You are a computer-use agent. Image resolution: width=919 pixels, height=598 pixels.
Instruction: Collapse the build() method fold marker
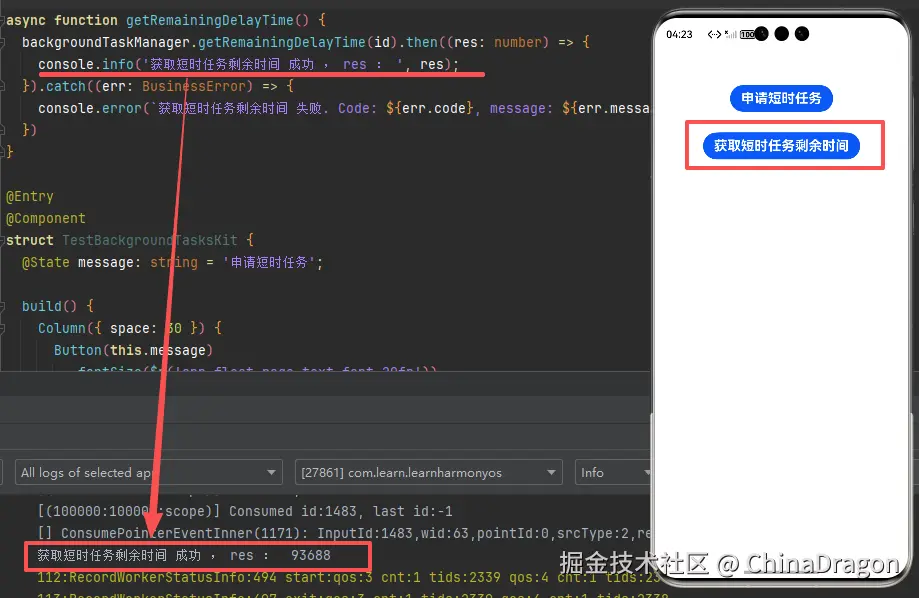[x=2, y=306]
